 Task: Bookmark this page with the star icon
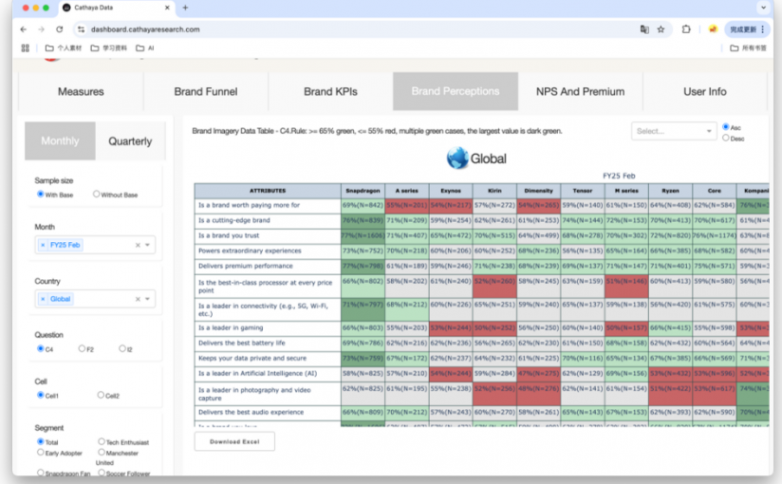click(661, 30)
